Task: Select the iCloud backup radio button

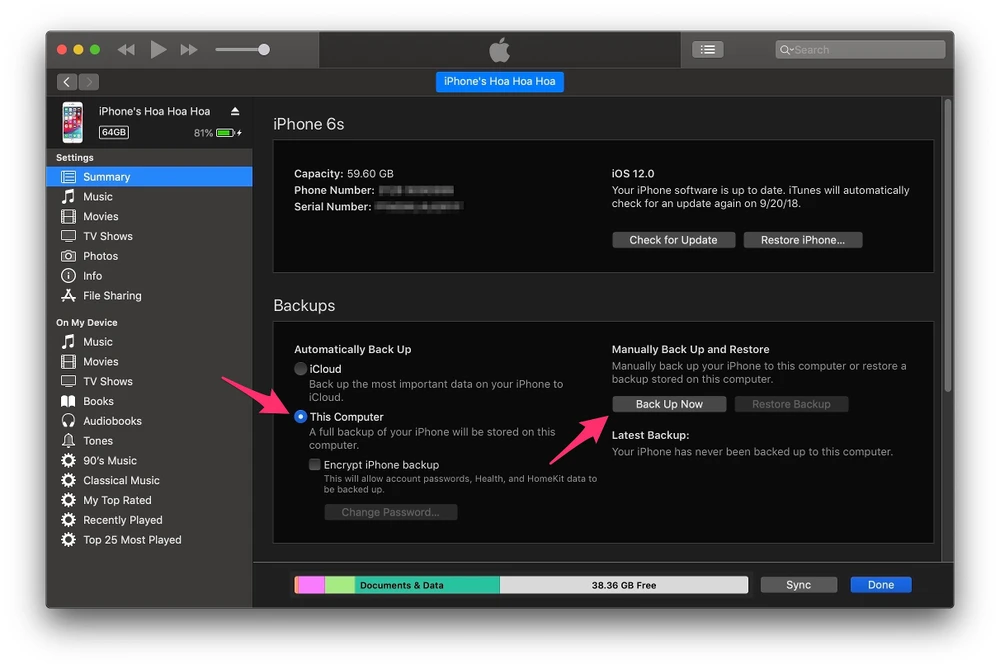Action: (x=301, y=369)
